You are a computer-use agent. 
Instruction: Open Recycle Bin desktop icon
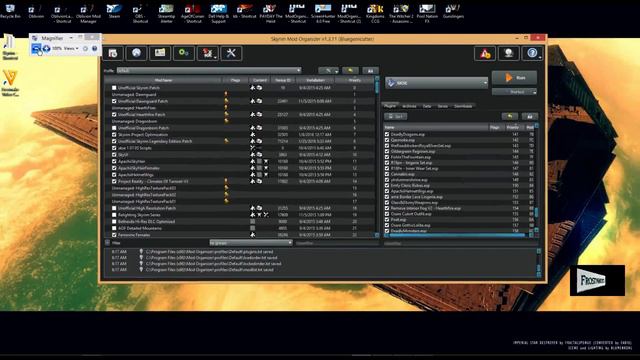pos(10,12)
